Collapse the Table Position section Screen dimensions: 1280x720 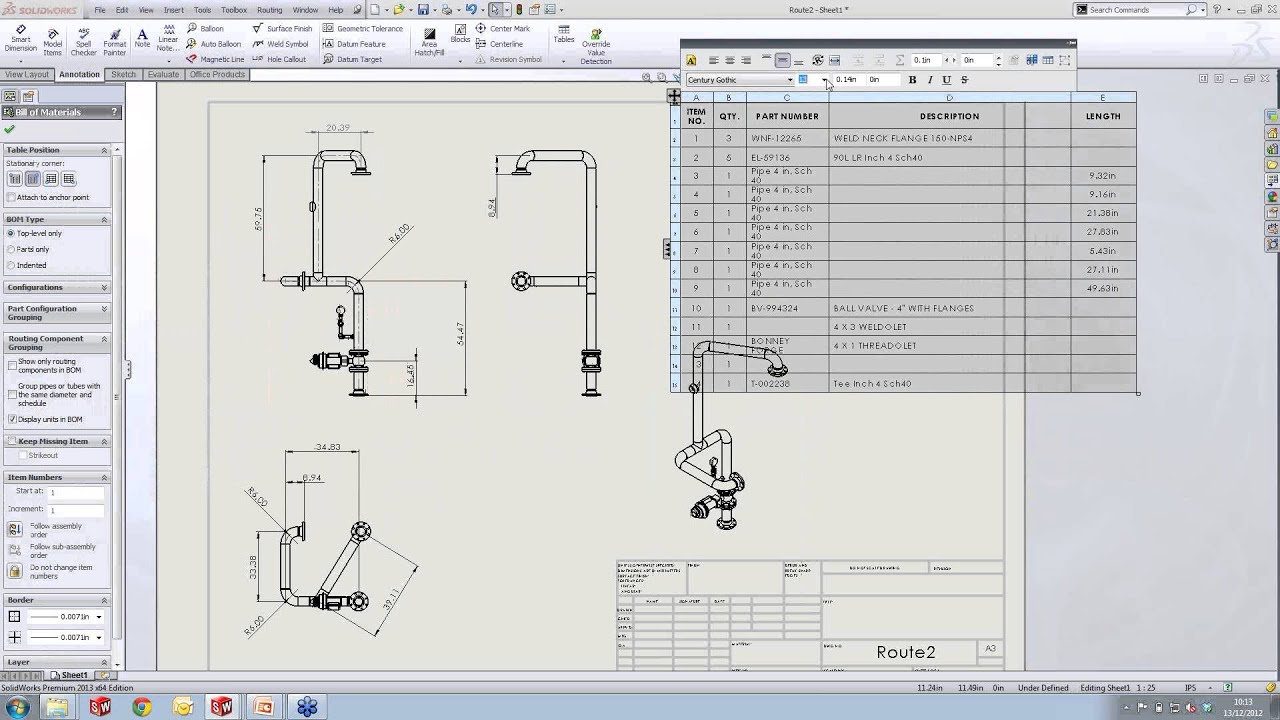click(104, 150)
